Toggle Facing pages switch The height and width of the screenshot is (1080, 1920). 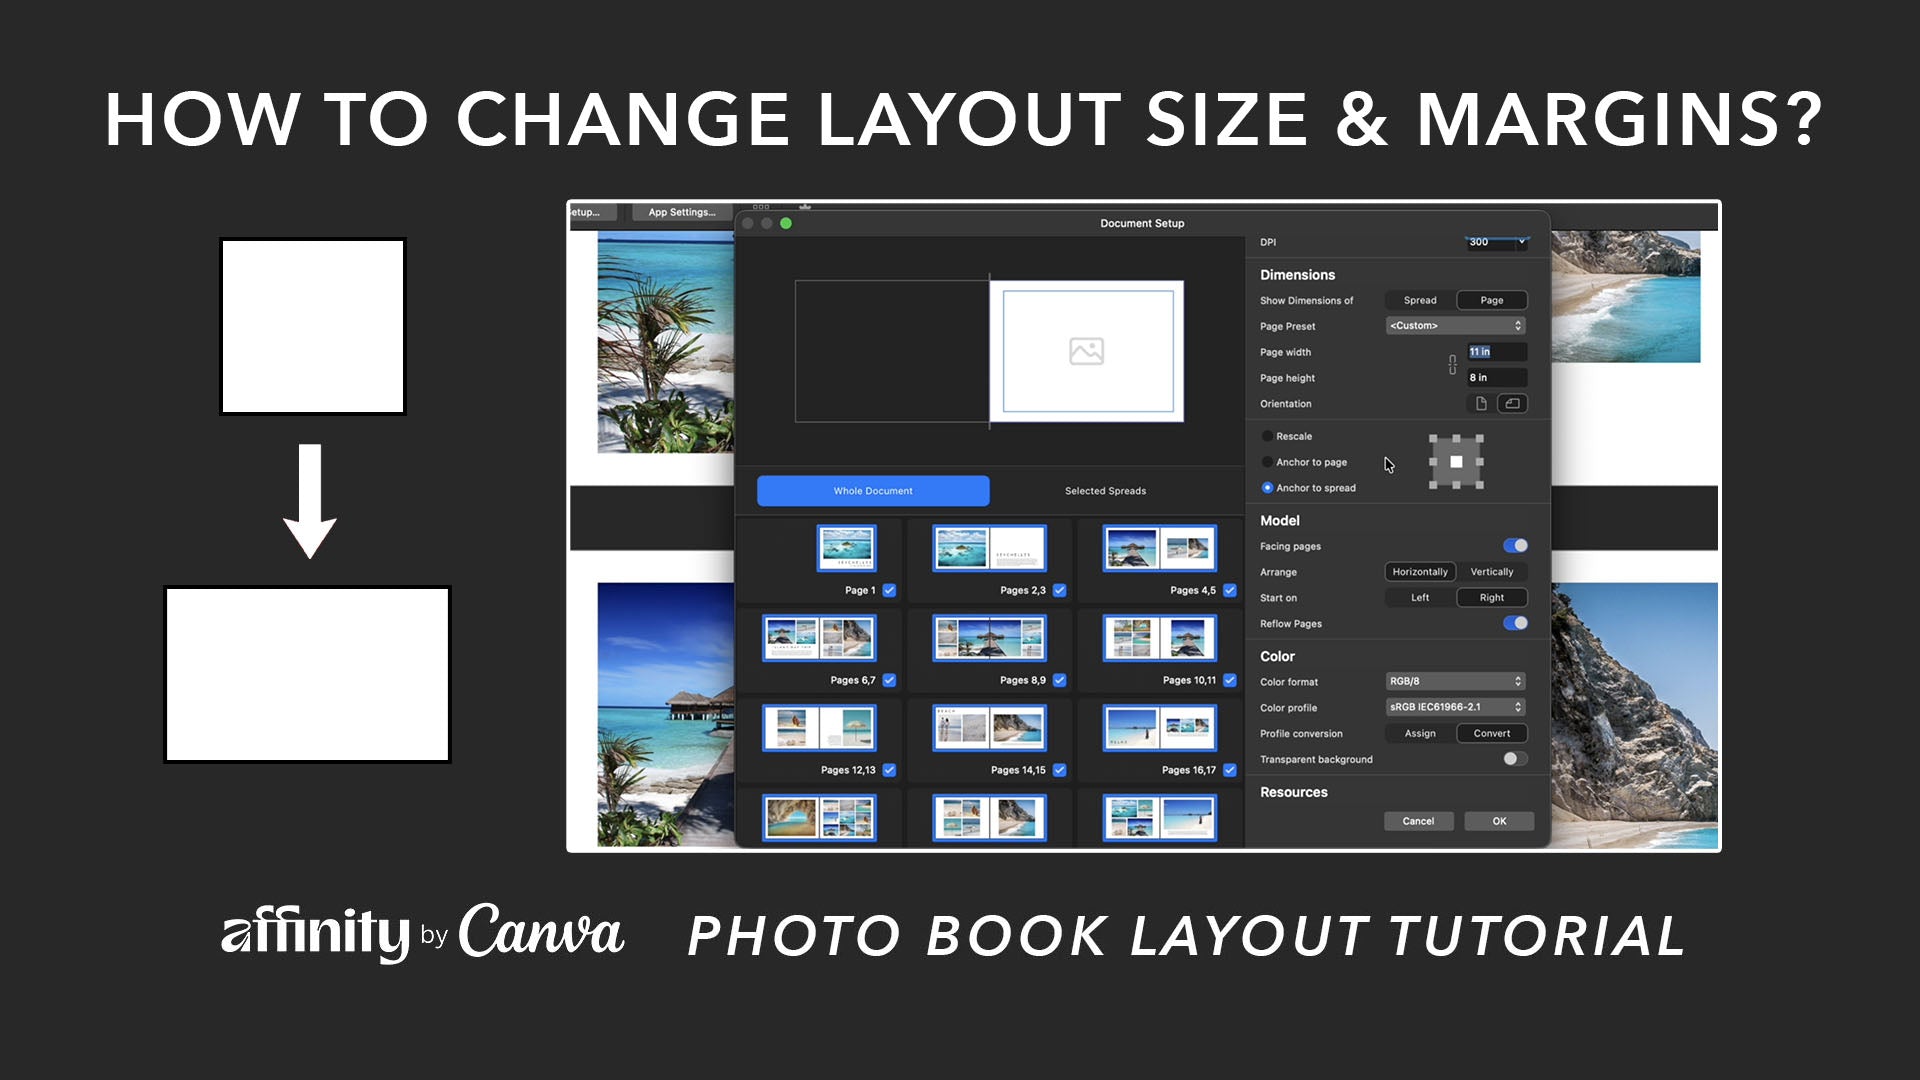click(1515, 546)
